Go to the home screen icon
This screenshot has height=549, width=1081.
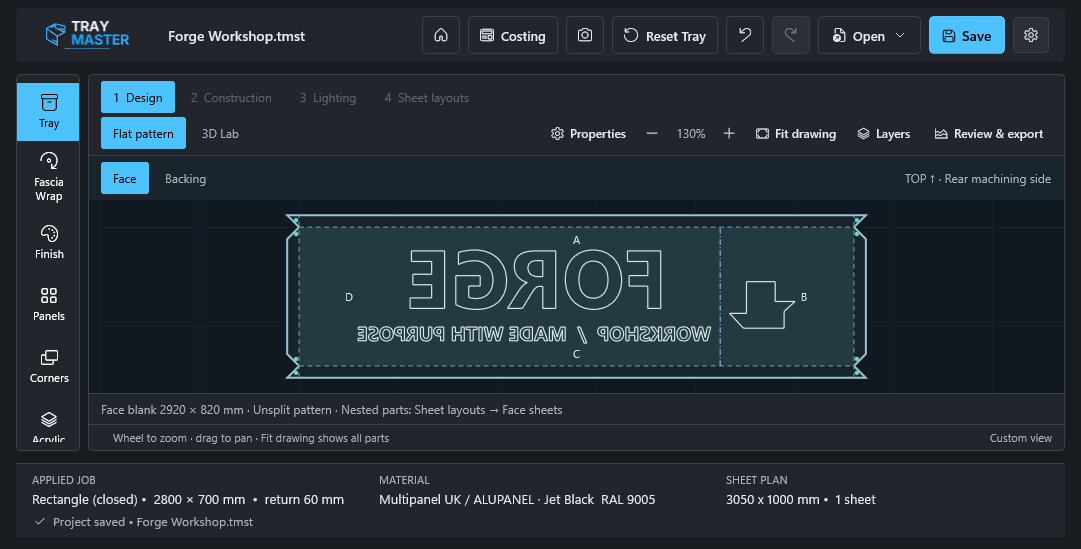[x=441, y=35]
